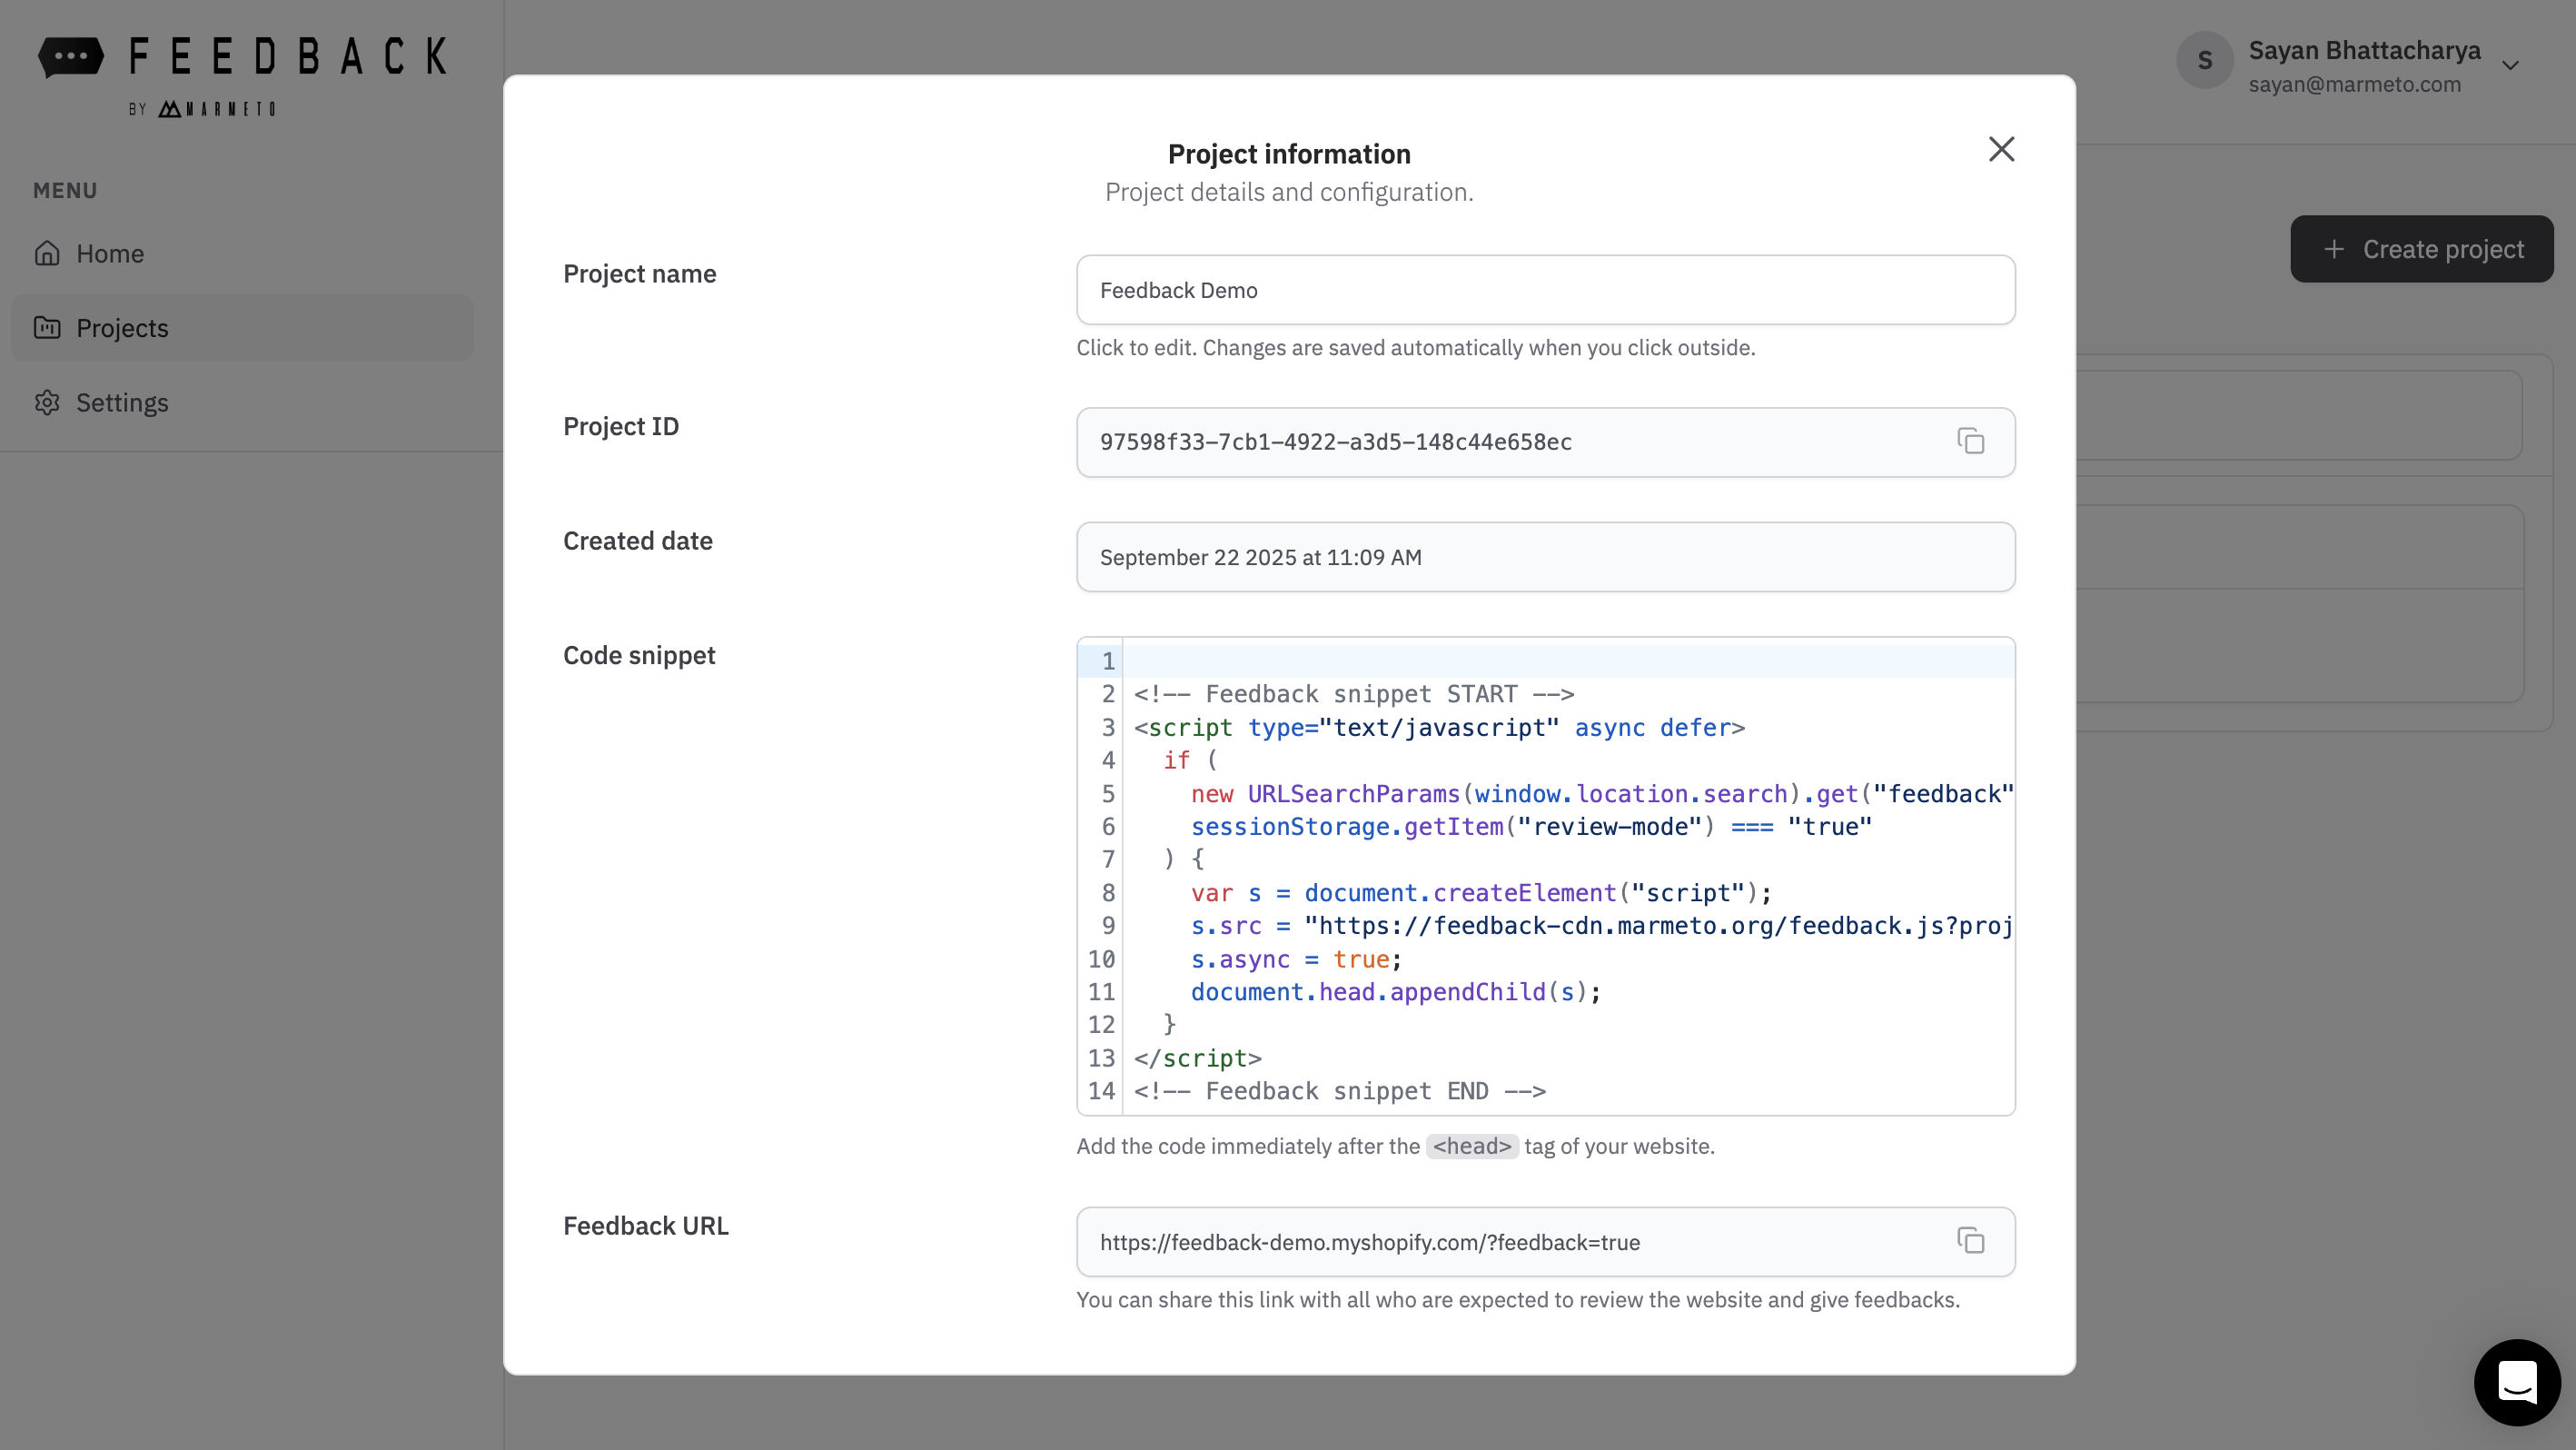Image resolution: width=2576 pixels, height=1450 pixels.
Task: Click the Project ID value field
Action: coord(1500,442)
